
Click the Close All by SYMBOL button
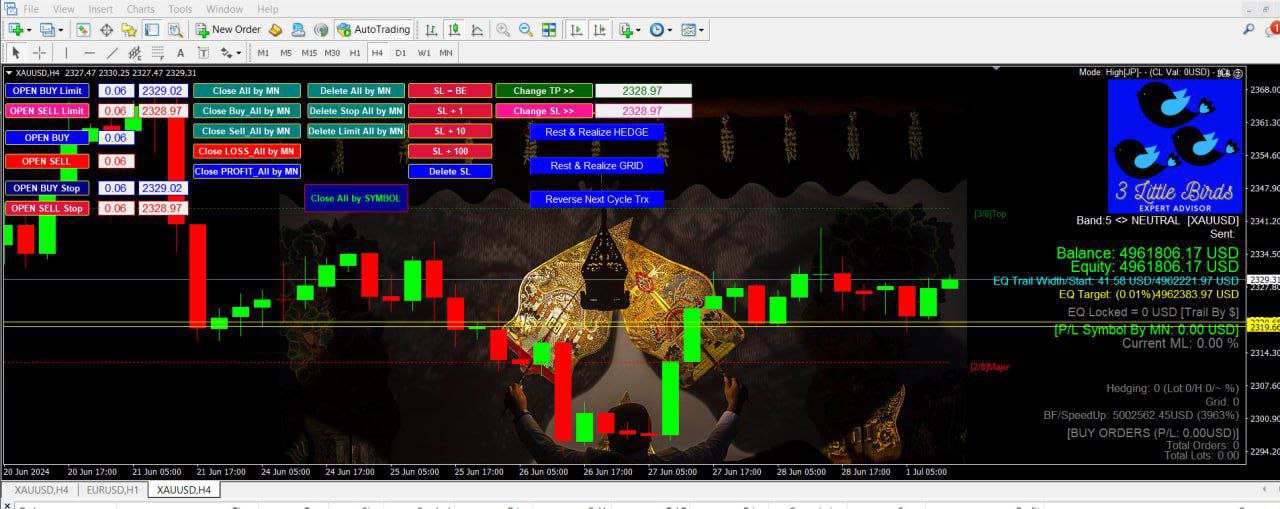pyautogui.click(x=355, y=198)
